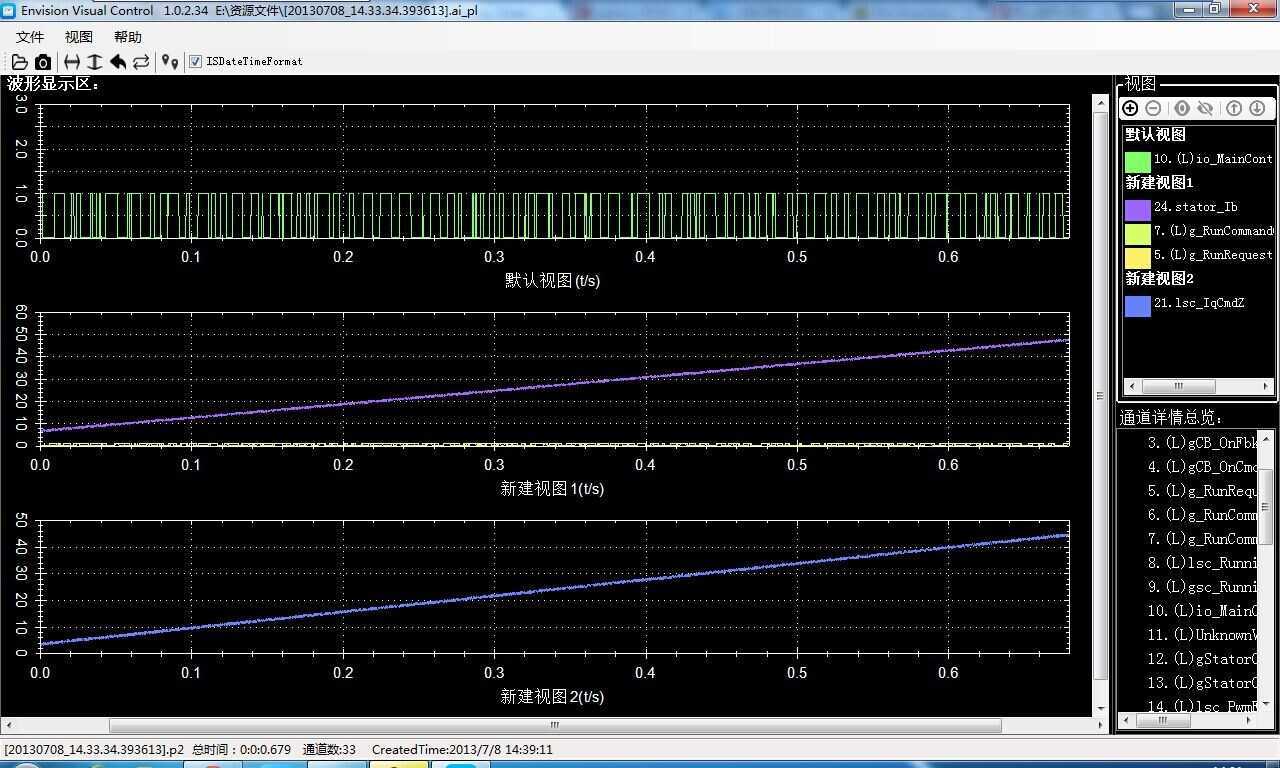Select the vertical stretch tool

[x=94, y=62]
